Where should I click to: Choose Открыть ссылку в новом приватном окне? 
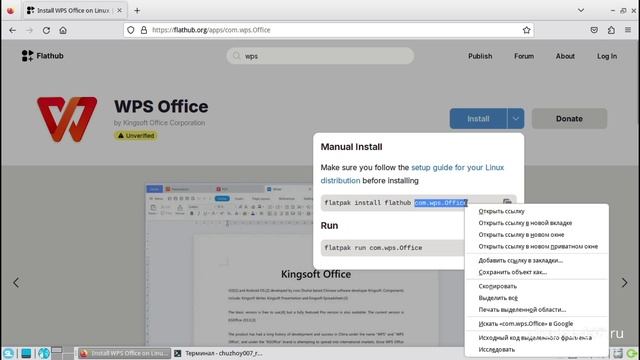tap(538, 247)
